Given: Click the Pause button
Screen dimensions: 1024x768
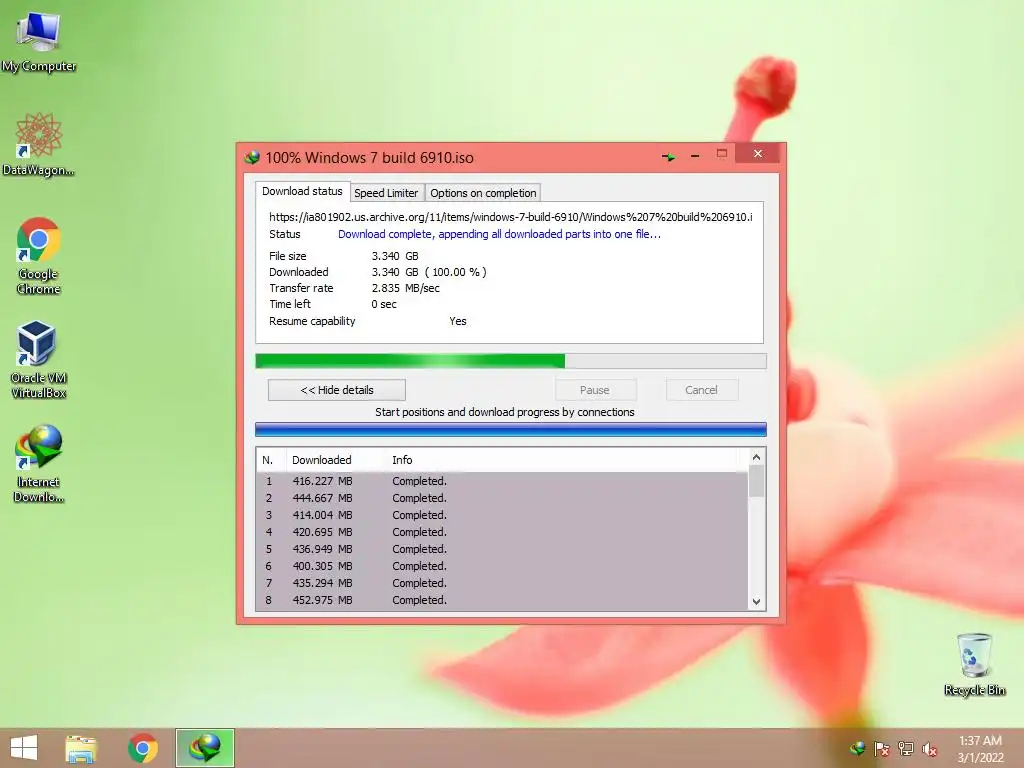Looking at the screenshot, I should (595, 390).
